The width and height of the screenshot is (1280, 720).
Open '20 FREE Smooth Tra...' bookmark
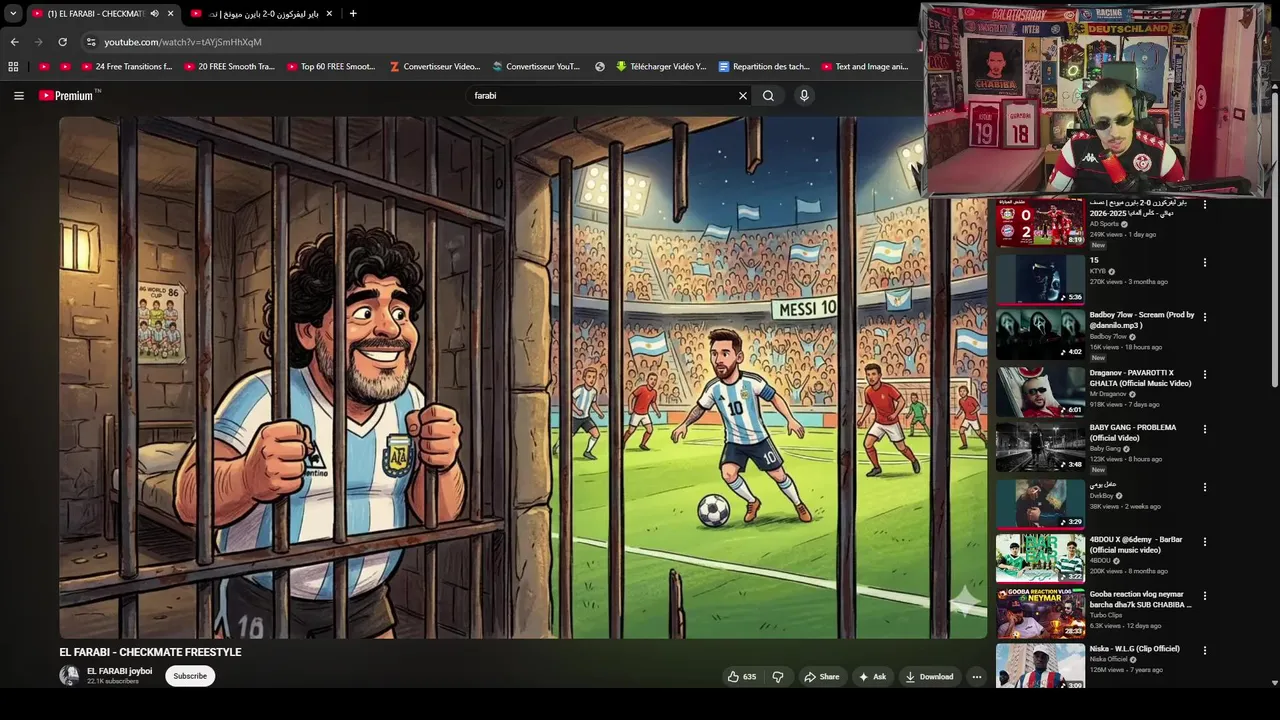pyautogui.click(x=229, y=67)
